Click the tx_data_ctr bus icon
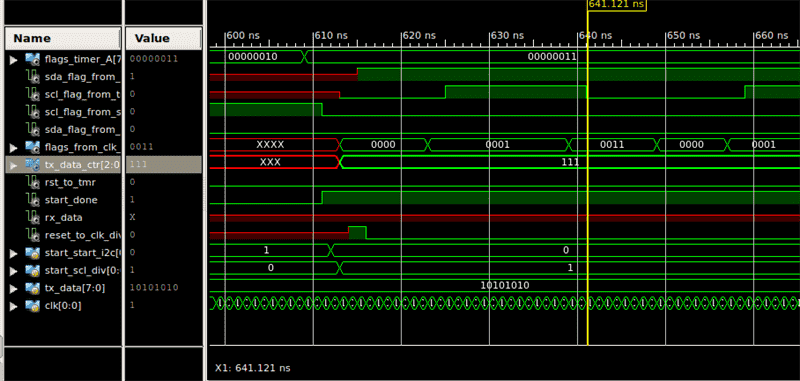Image resolution: width=800 pixels, height=381 pixels. (33, 164)
